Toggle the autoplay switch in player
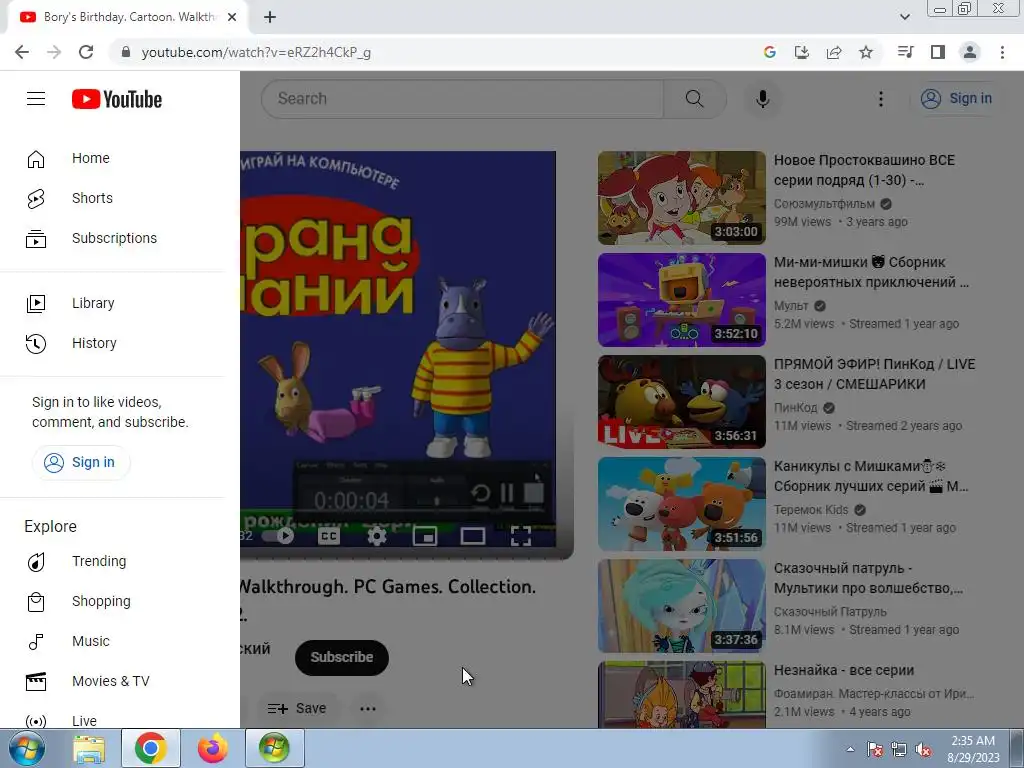1024x768 pixels. pos(278,536)
